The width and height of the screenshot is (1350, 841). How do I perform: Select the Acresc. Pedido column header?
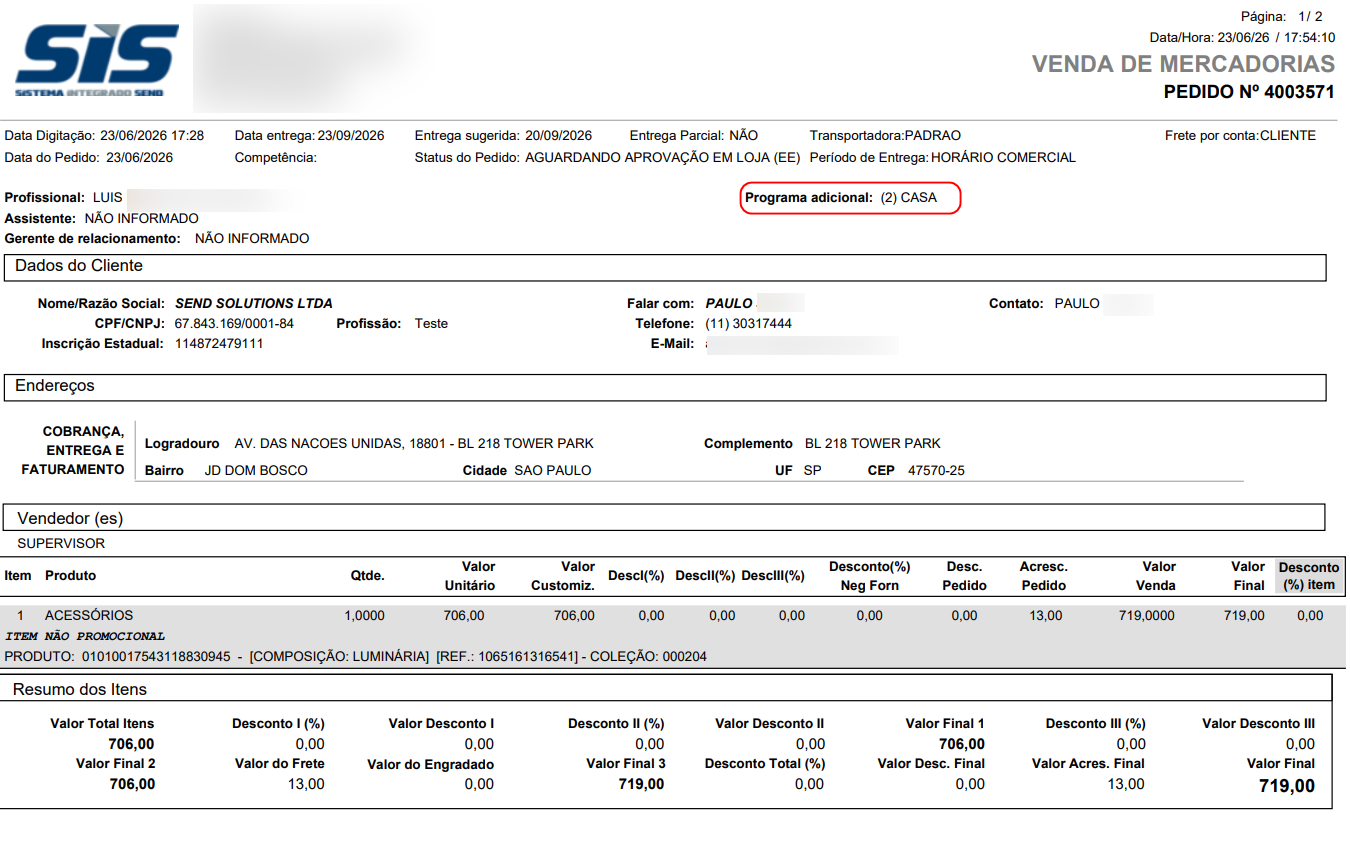(x=1043, y=576)
